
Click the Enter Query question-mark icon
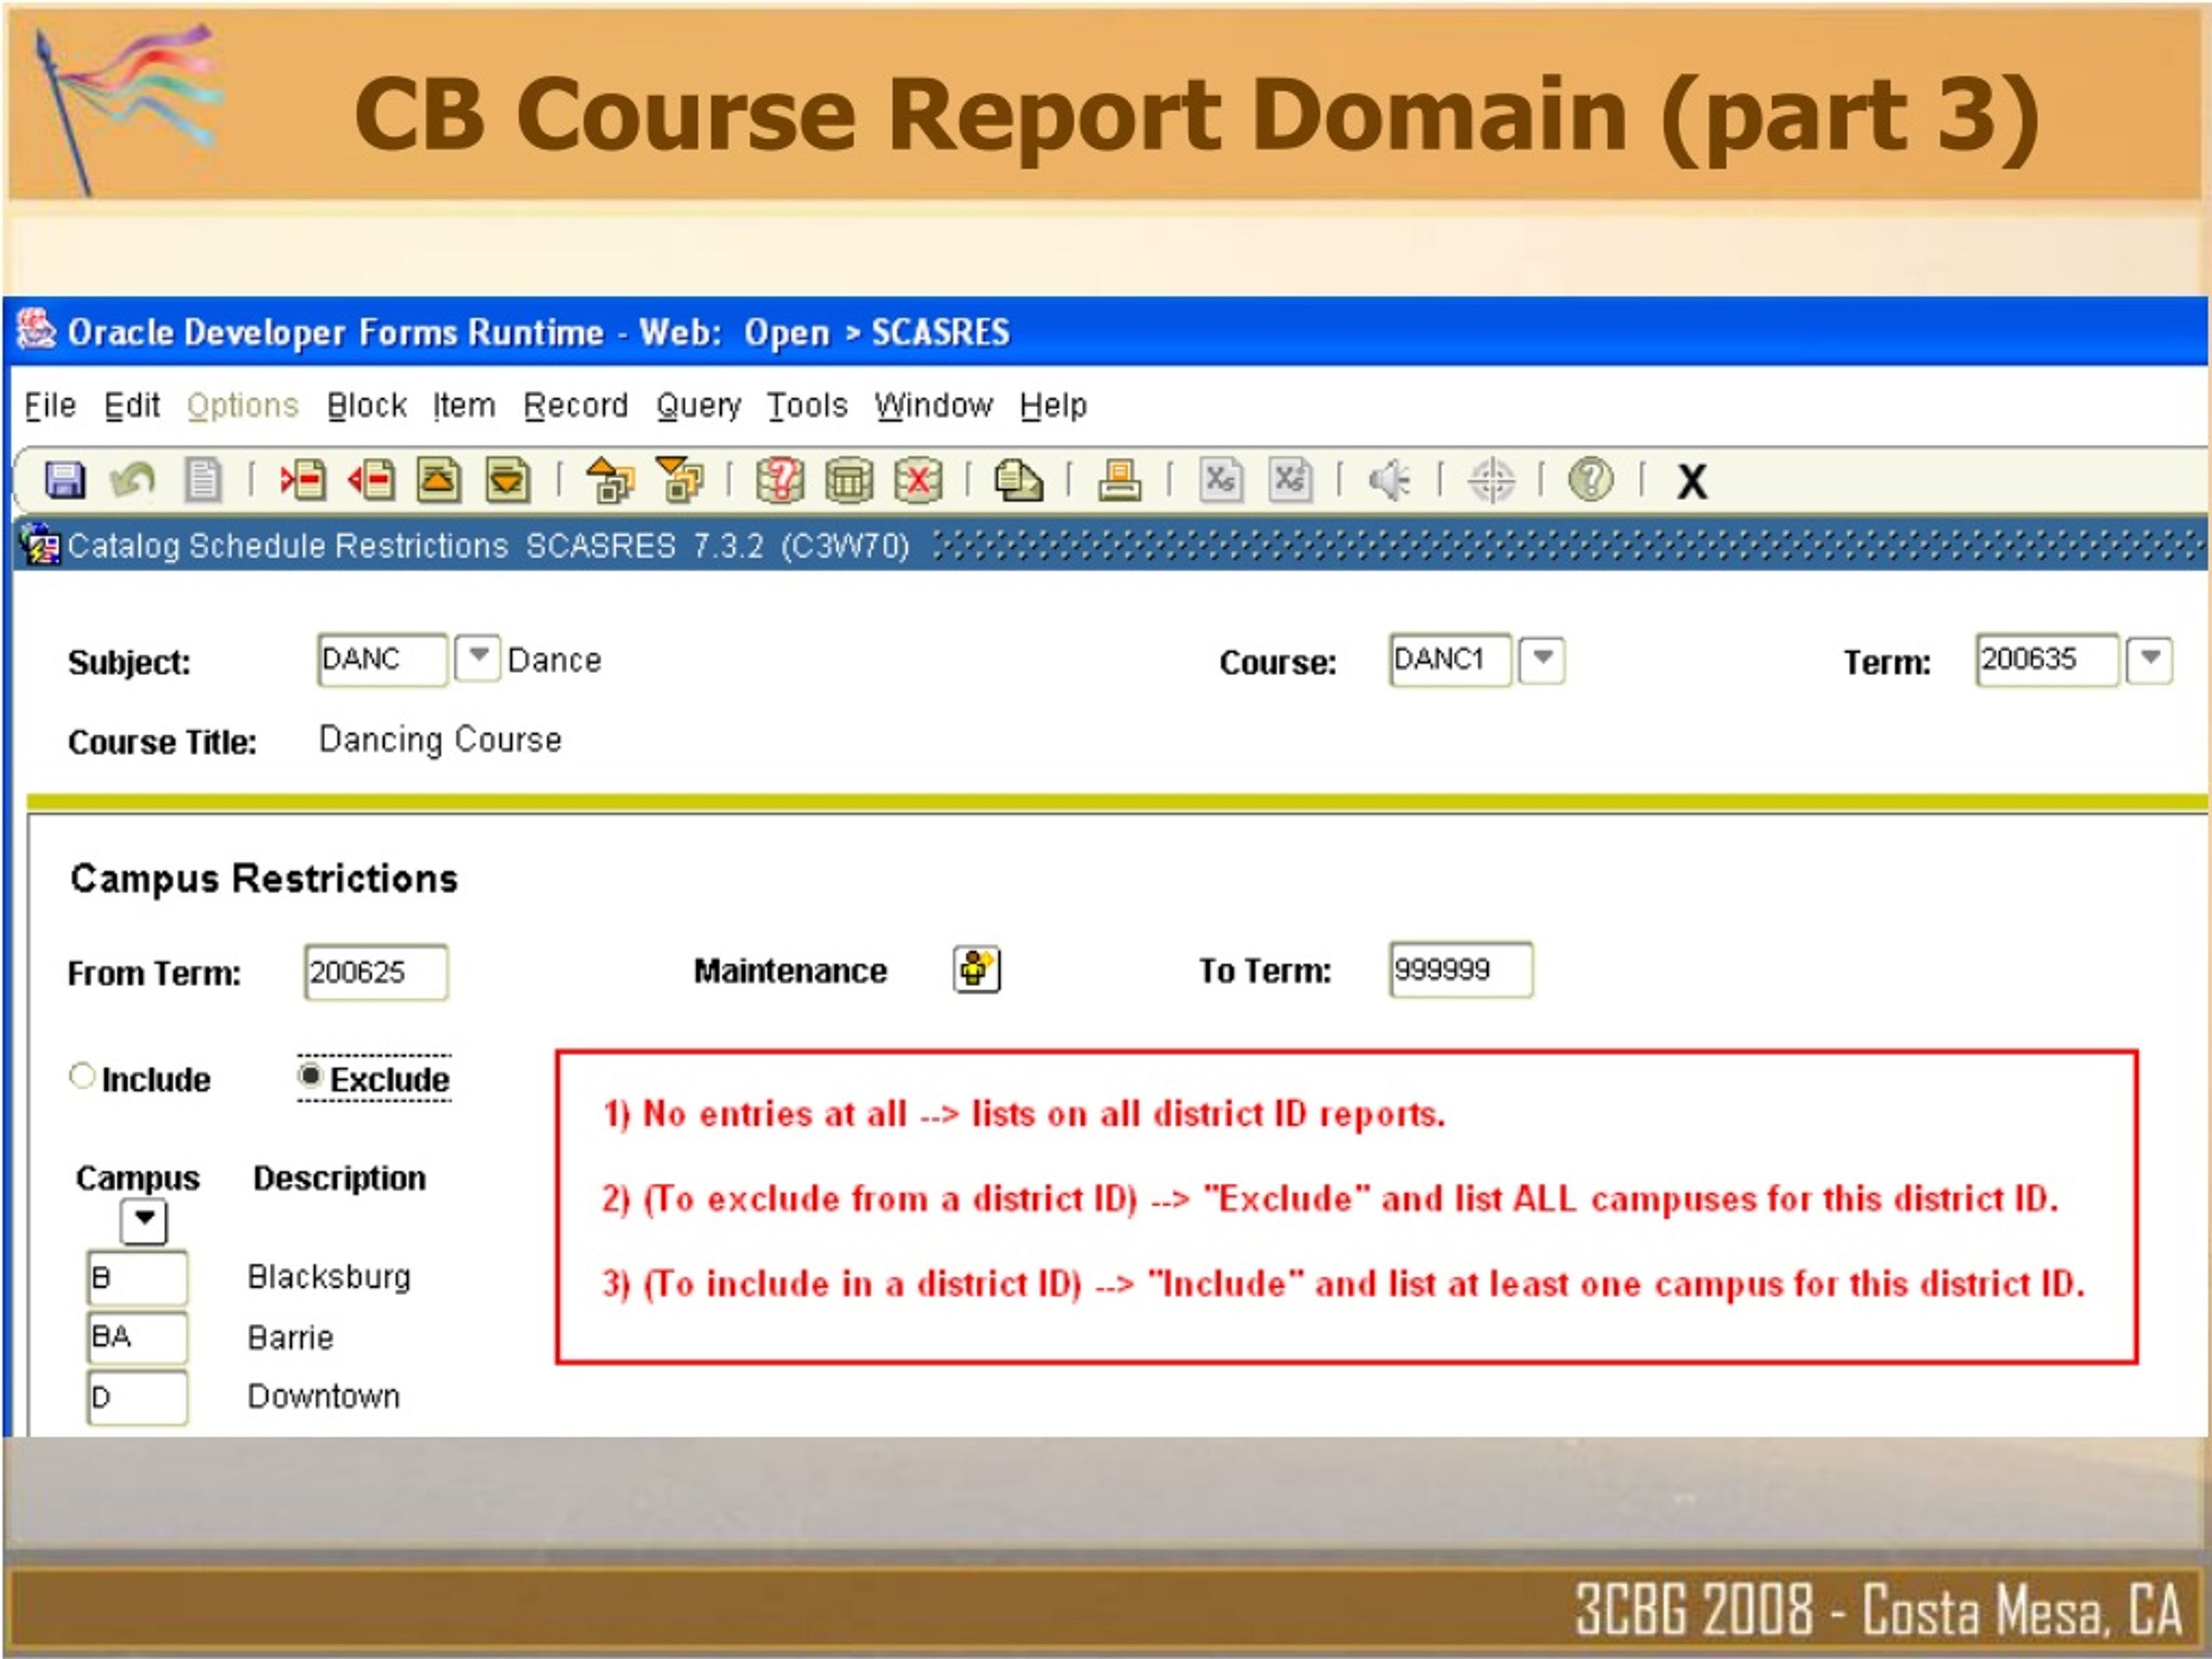tap(780, 481)
